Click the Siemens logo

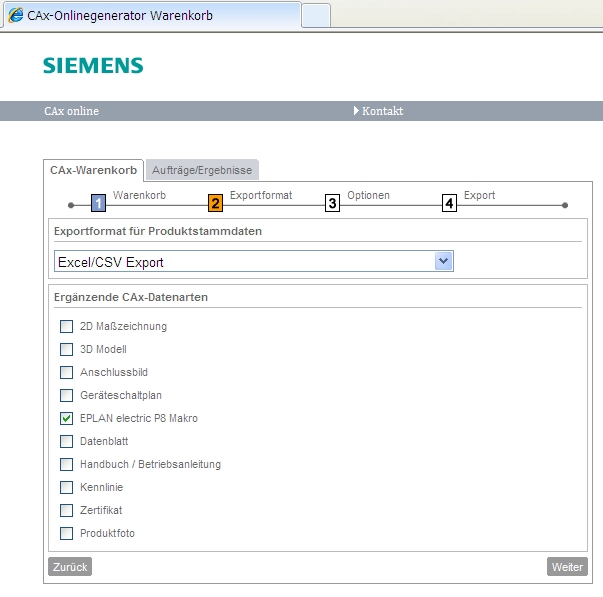tap(93, 65)
